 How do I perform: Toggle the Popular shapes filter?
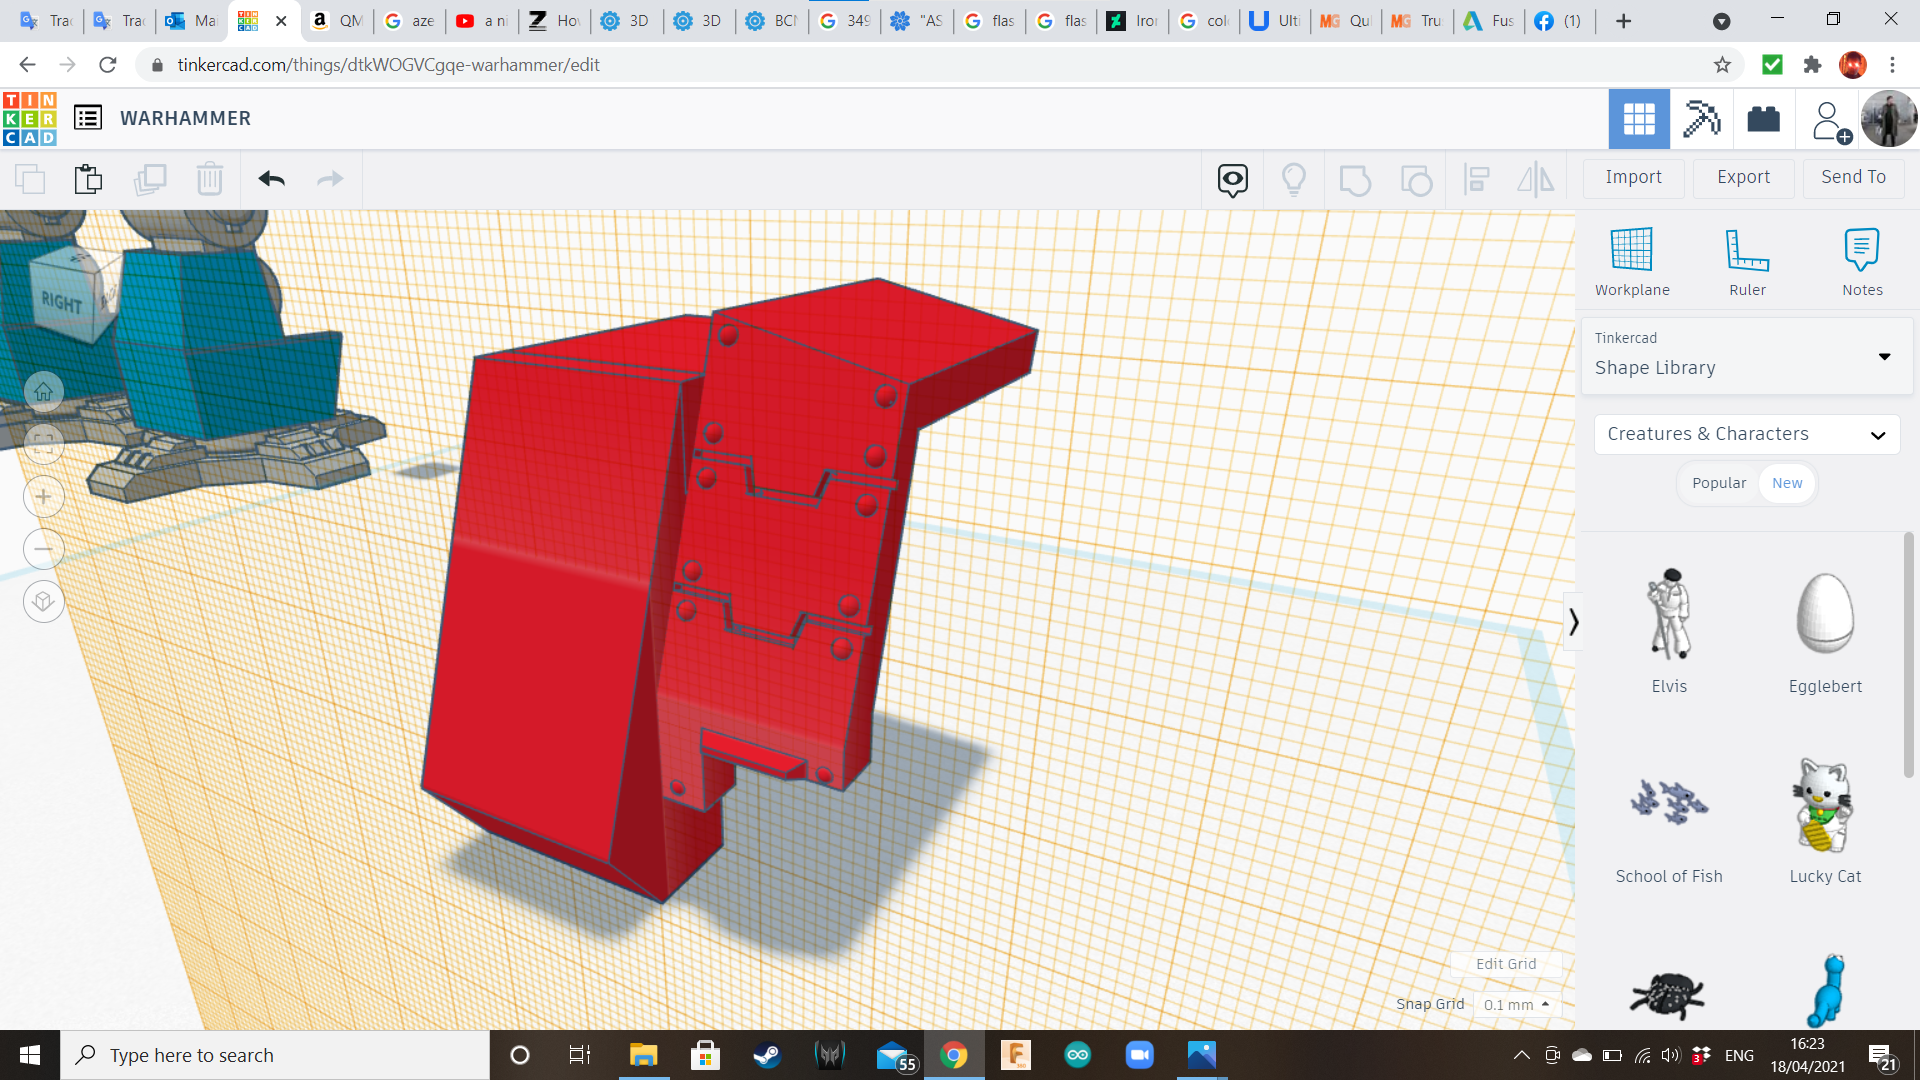click(1719, 483)
